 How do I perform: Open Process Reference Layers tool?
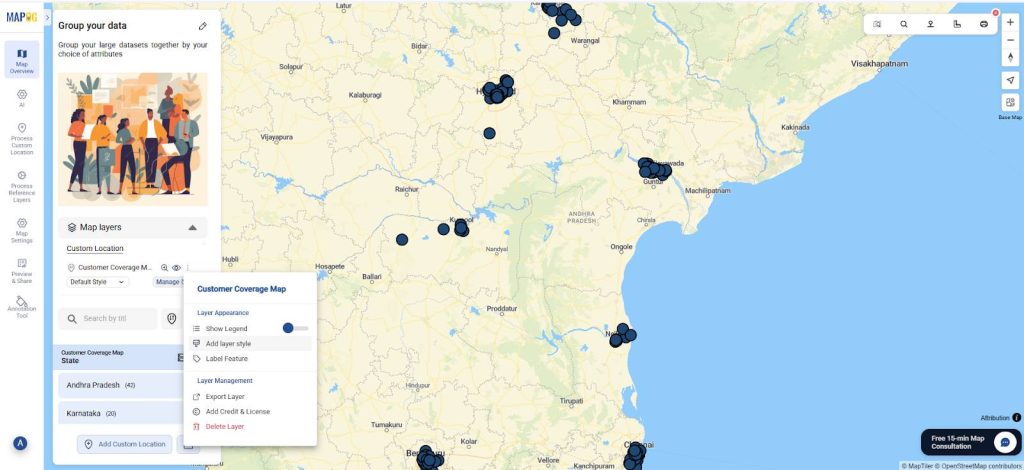click(x=22, y=186)
